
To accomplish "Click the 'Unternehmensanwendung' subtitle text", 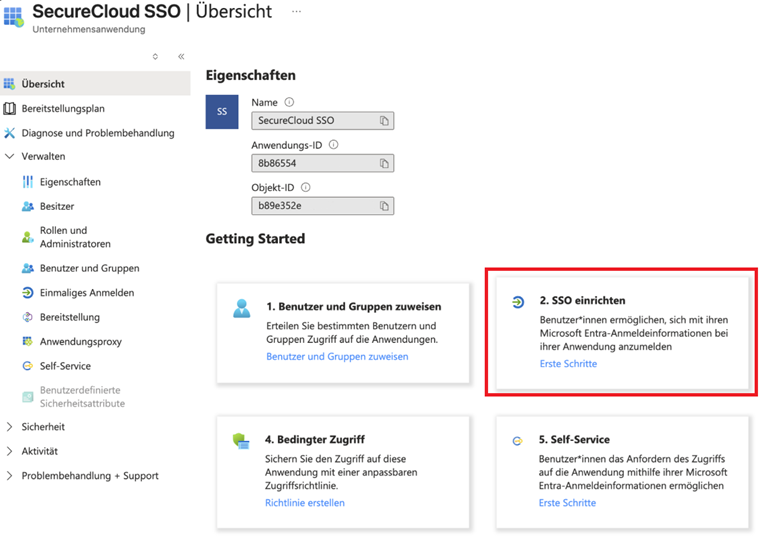I will tap(89, 30).
